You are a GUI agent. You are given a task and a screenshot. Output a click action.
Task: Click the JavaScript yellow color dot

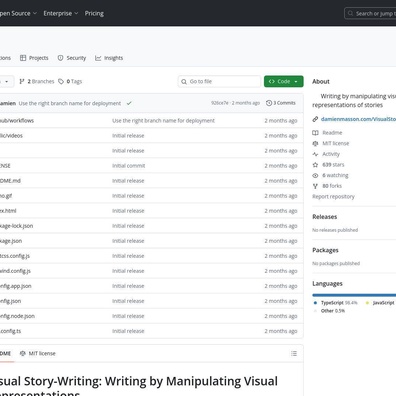[x=367, y=303]
